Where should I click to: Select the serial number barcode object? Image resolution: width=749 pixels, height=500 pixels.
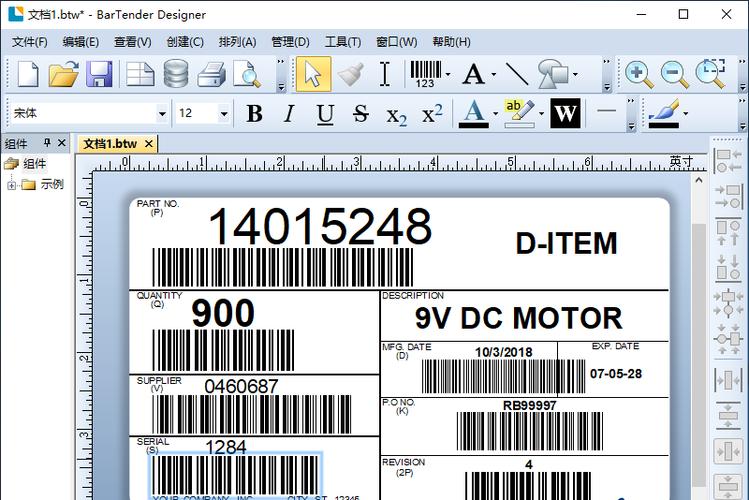click(x=235, y=476)
